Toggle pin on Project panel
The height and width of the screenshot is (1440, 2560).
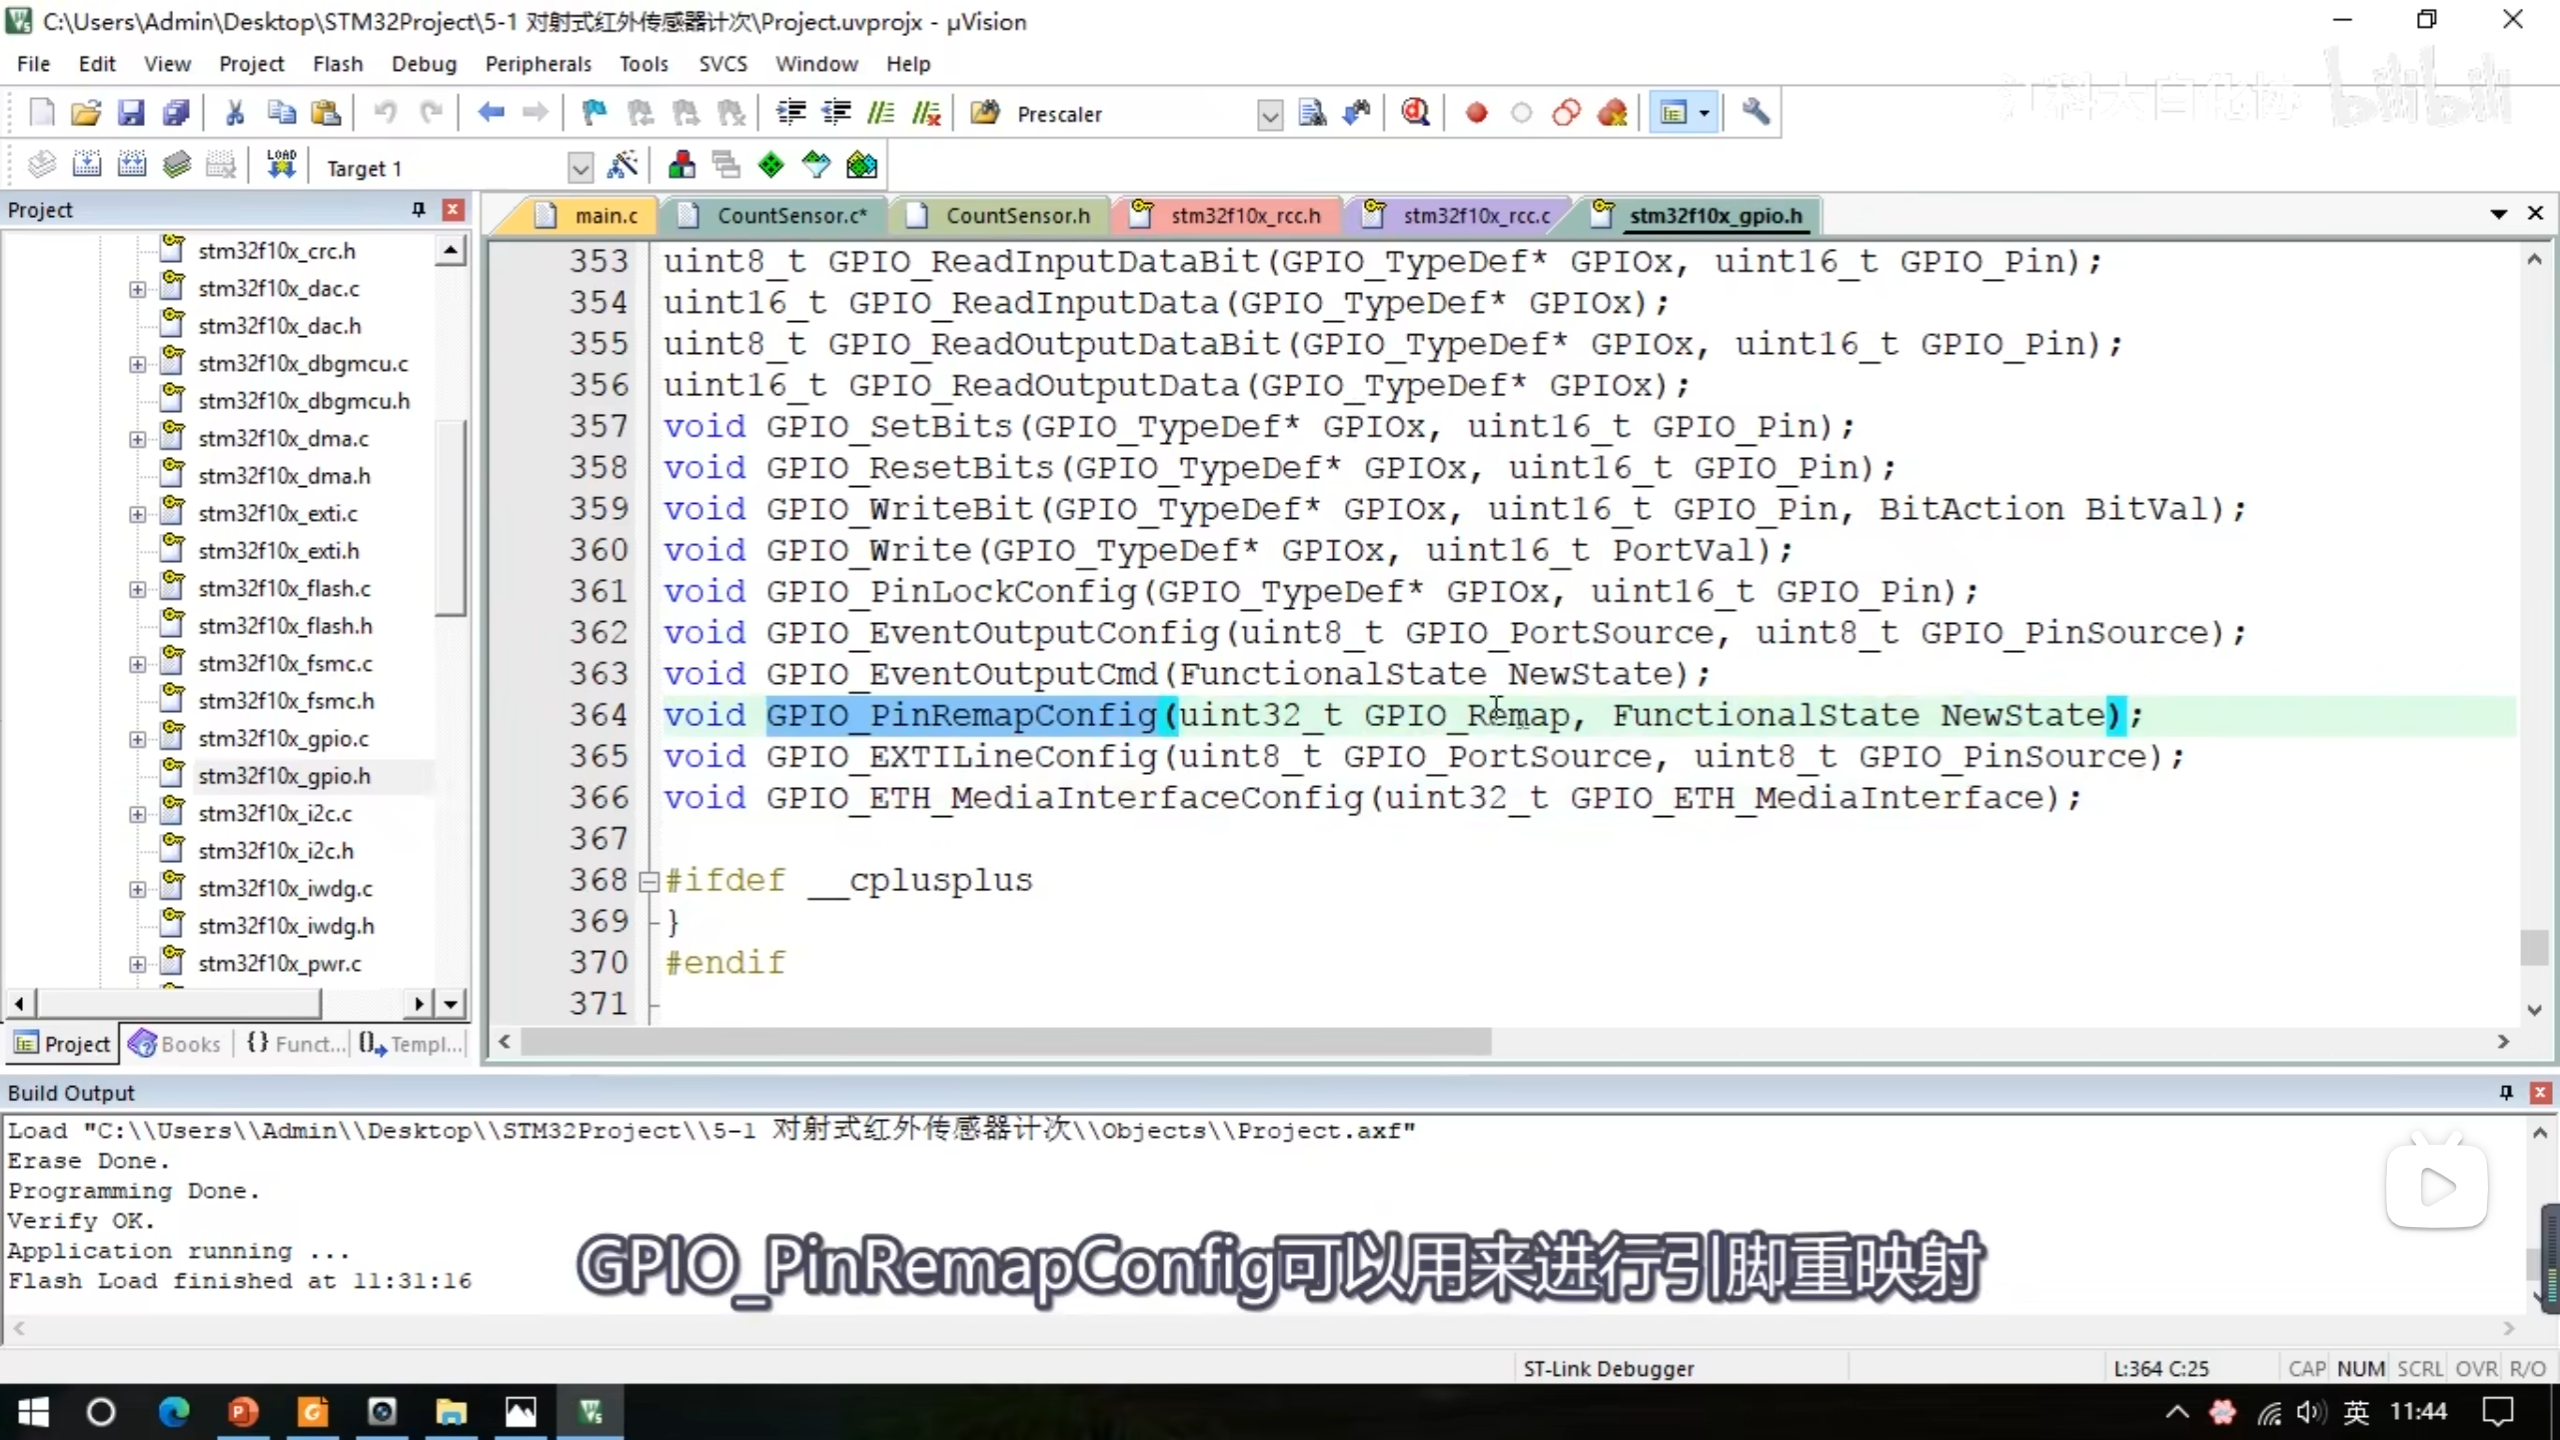tap(418, 209)
